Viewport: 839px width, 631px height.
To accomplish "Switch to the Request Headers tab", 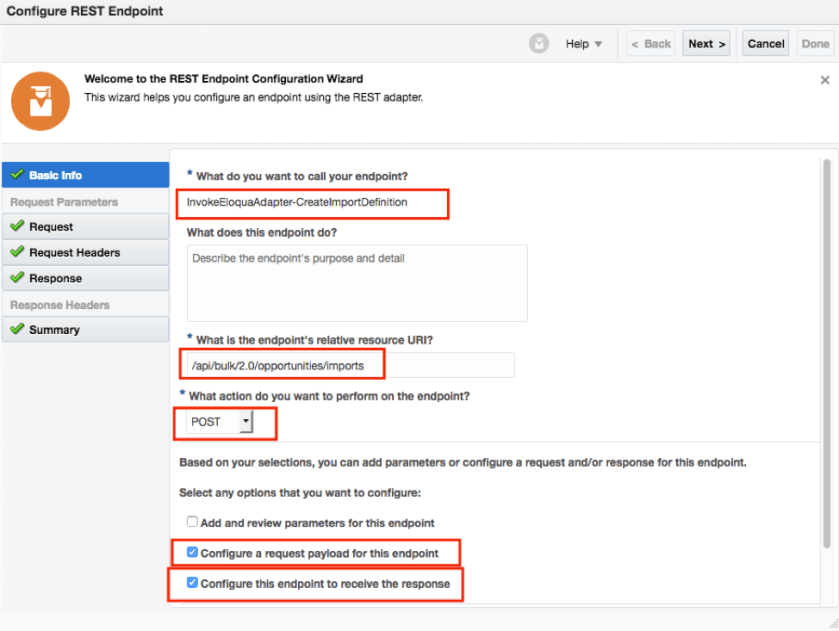I will click(x=85, y=253).
